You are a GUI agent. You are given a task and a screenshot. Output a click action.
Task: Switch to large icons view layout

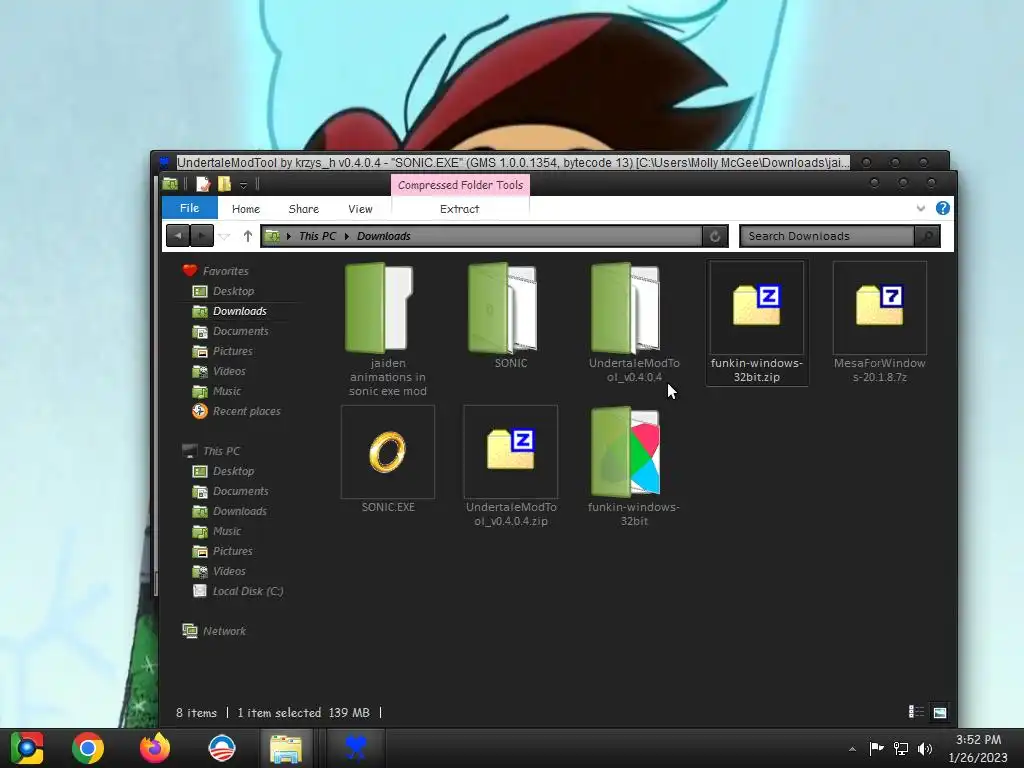pos(940,712)
